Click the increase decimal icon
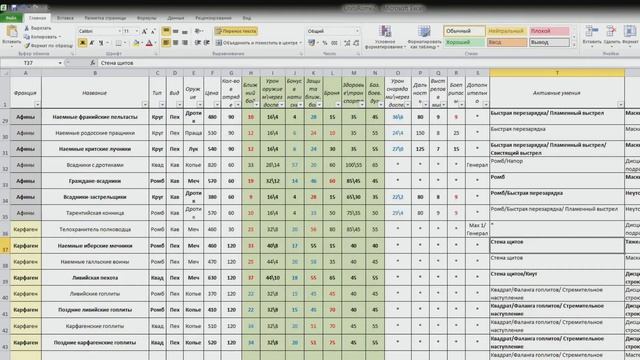The image size is (640, 360). tap(347, 43)
